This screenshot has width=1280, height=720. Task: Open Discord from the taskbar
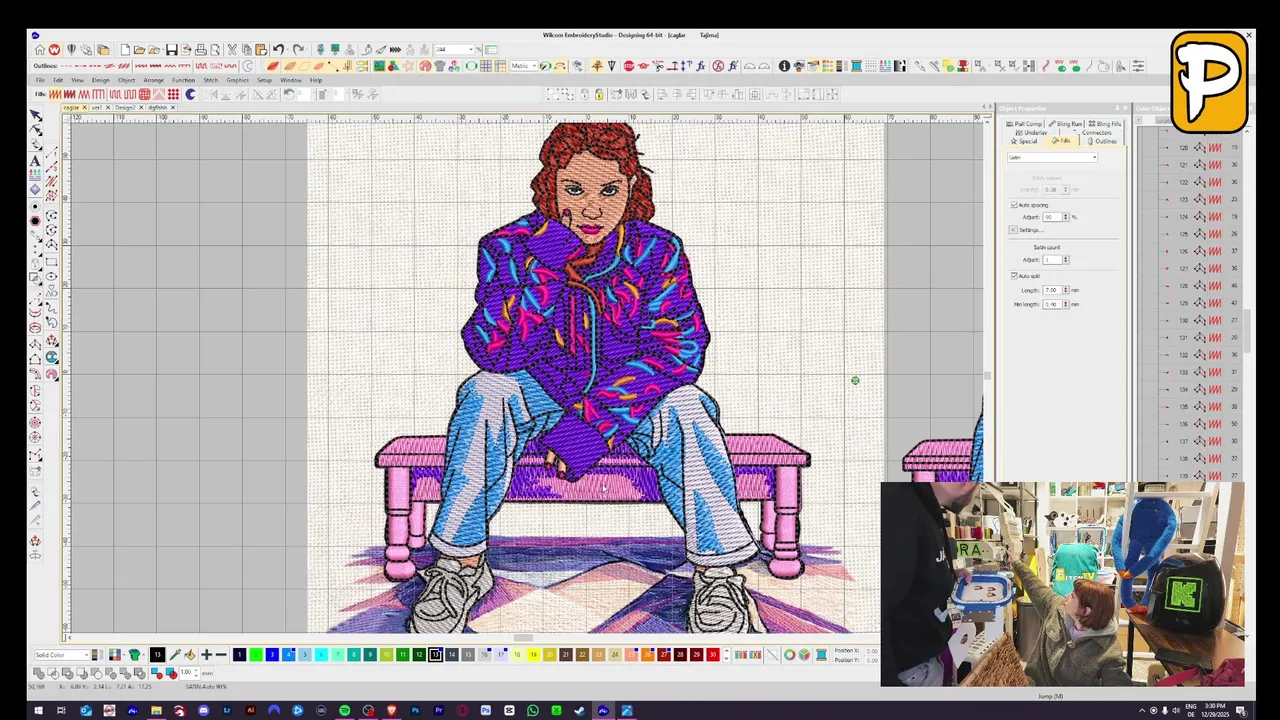coord(203,711)
